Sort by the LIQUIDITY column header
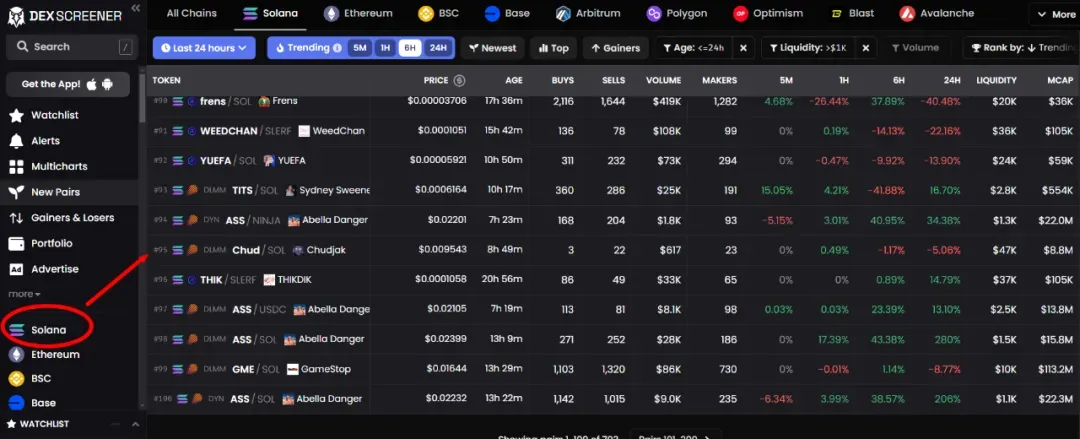The width and height of the screenshot is (1080, 439). tap(996, 81)
